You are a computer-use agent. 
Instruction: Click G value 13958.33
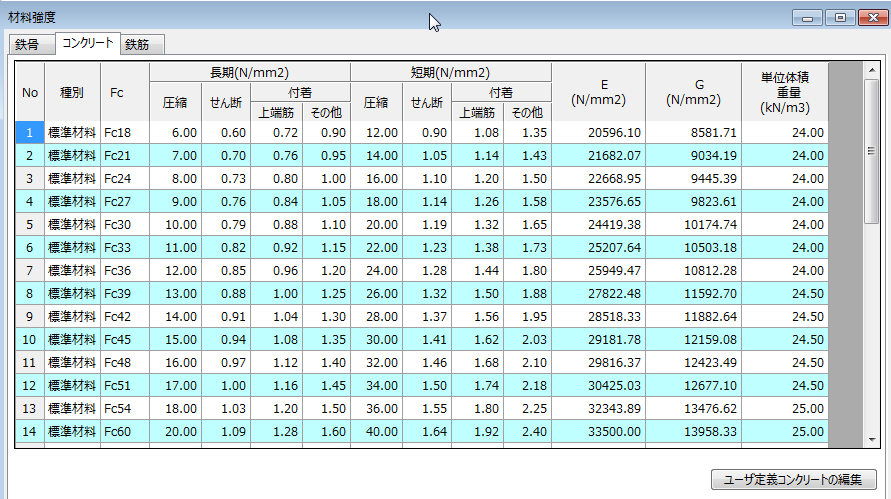coord(693,431)
